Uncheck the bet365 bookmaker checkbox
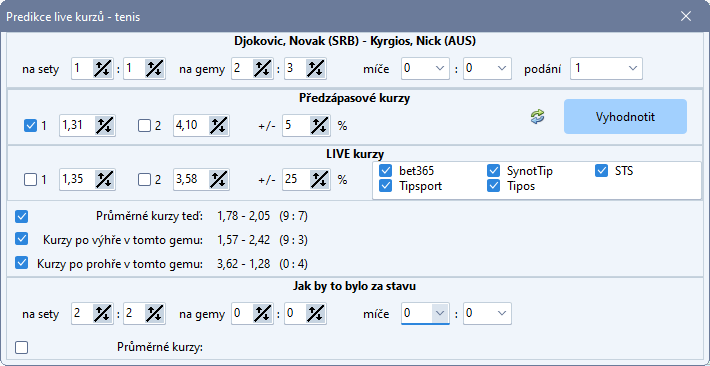Viewport: 710px width, 366px height. 385,171
